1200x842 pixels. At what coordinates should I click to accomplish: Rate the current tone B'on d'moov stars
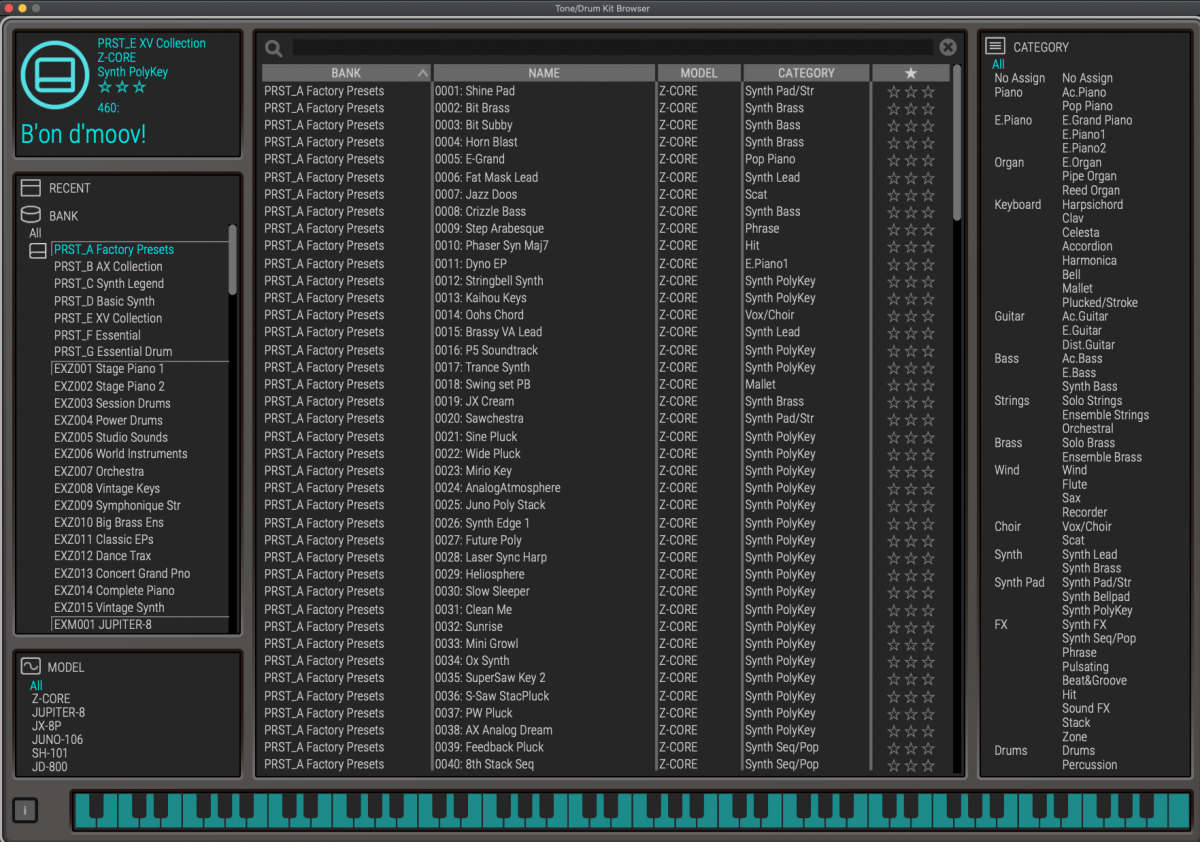click(x=122, y=87)
